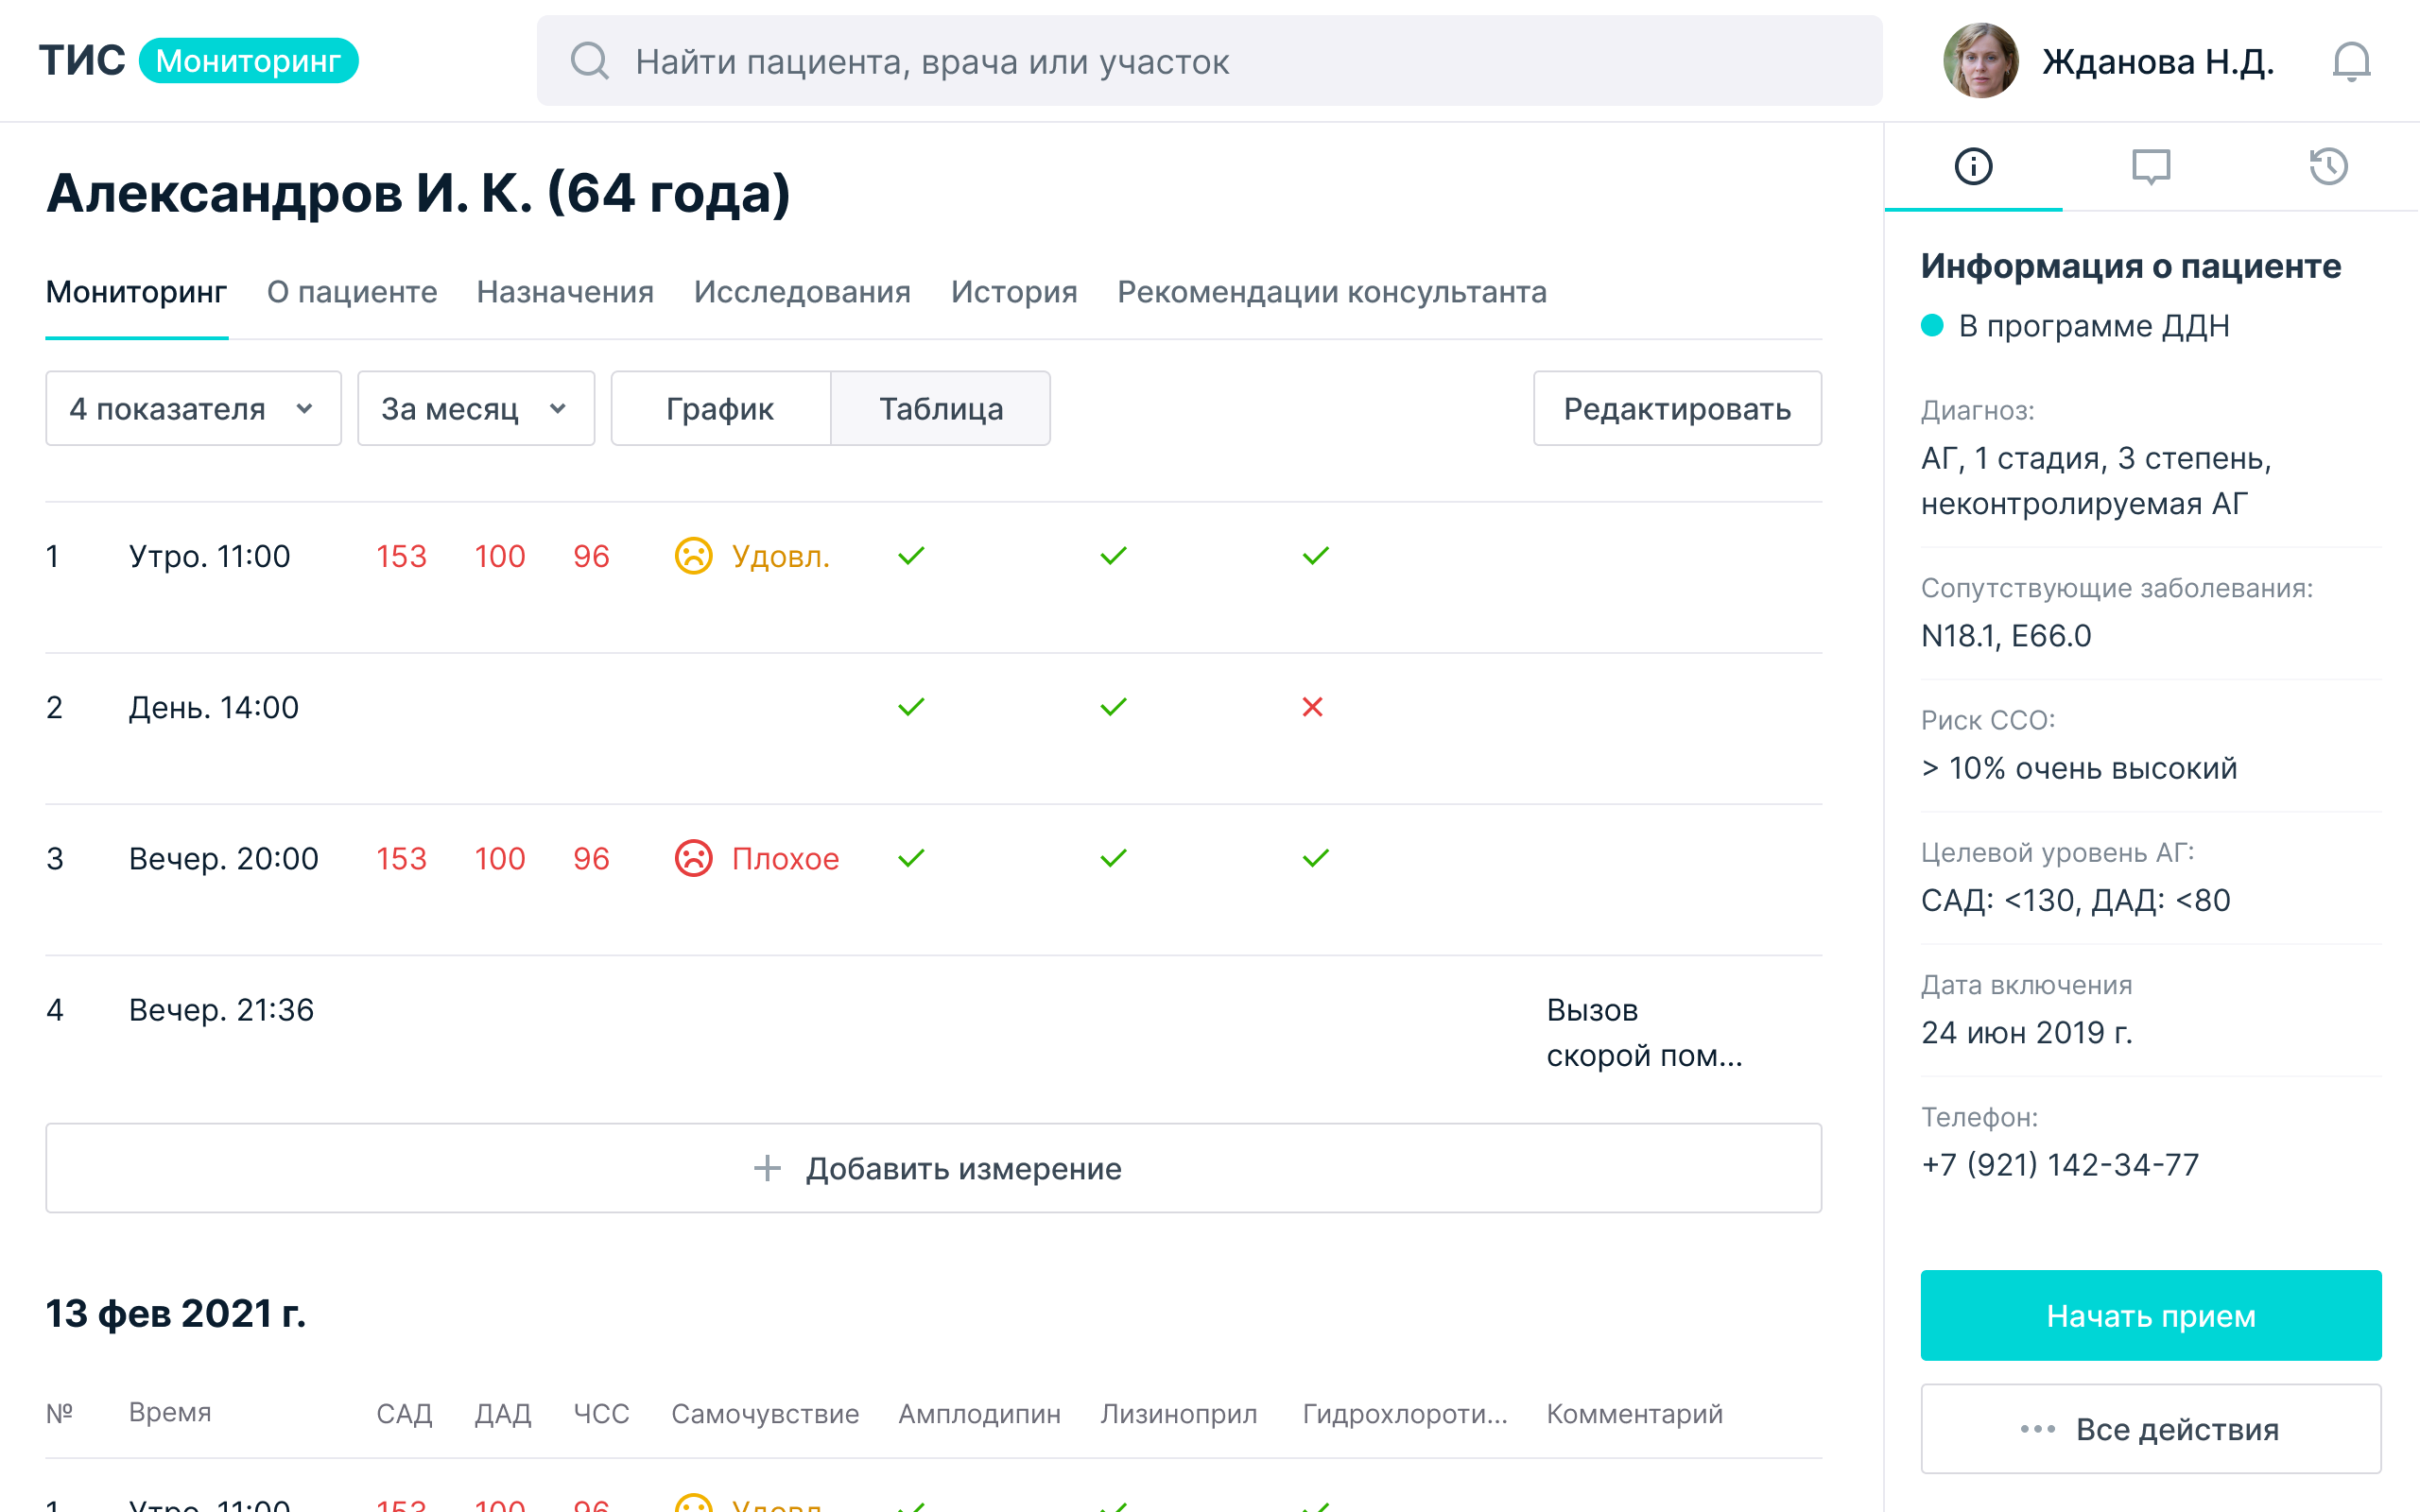This screenshot has height=1512, width=2420.
Task: Open the patient info panel icon
Action: 1973,166
